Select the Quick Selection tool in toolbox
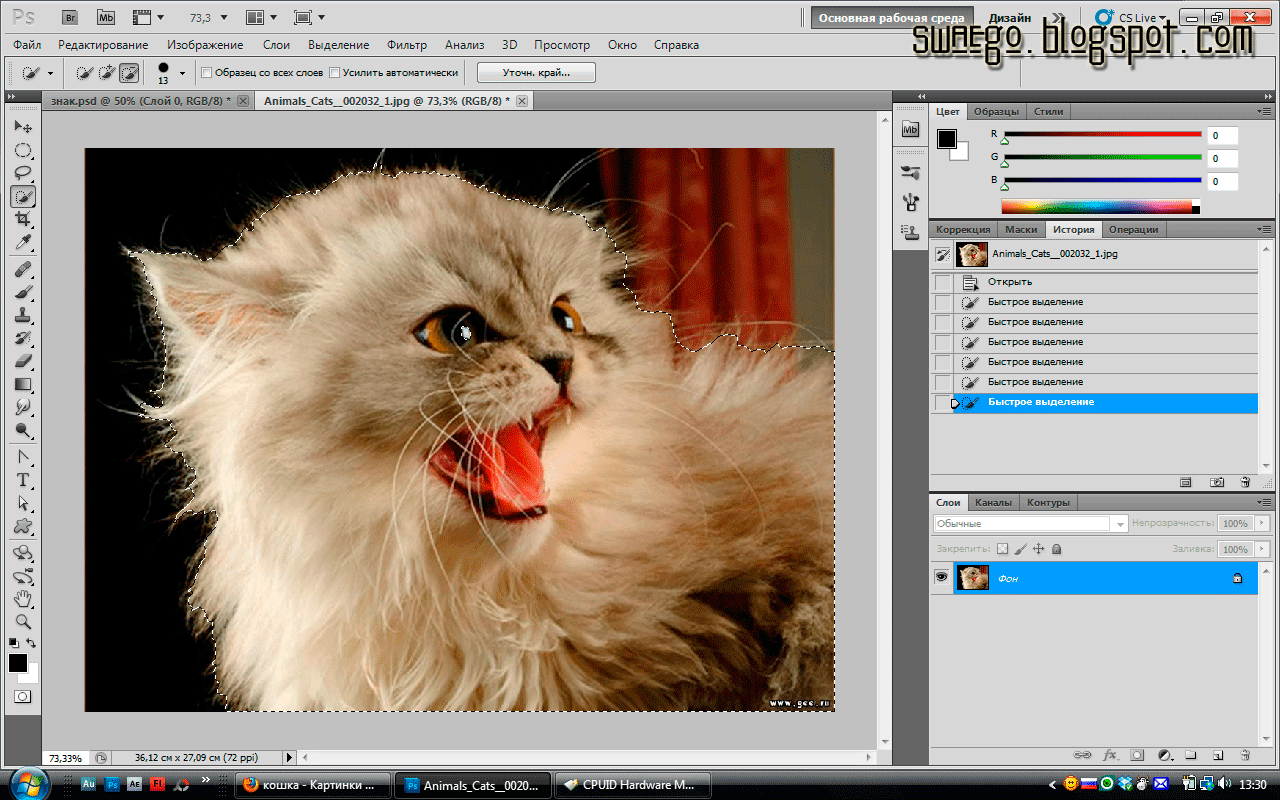 click(23, 197)
